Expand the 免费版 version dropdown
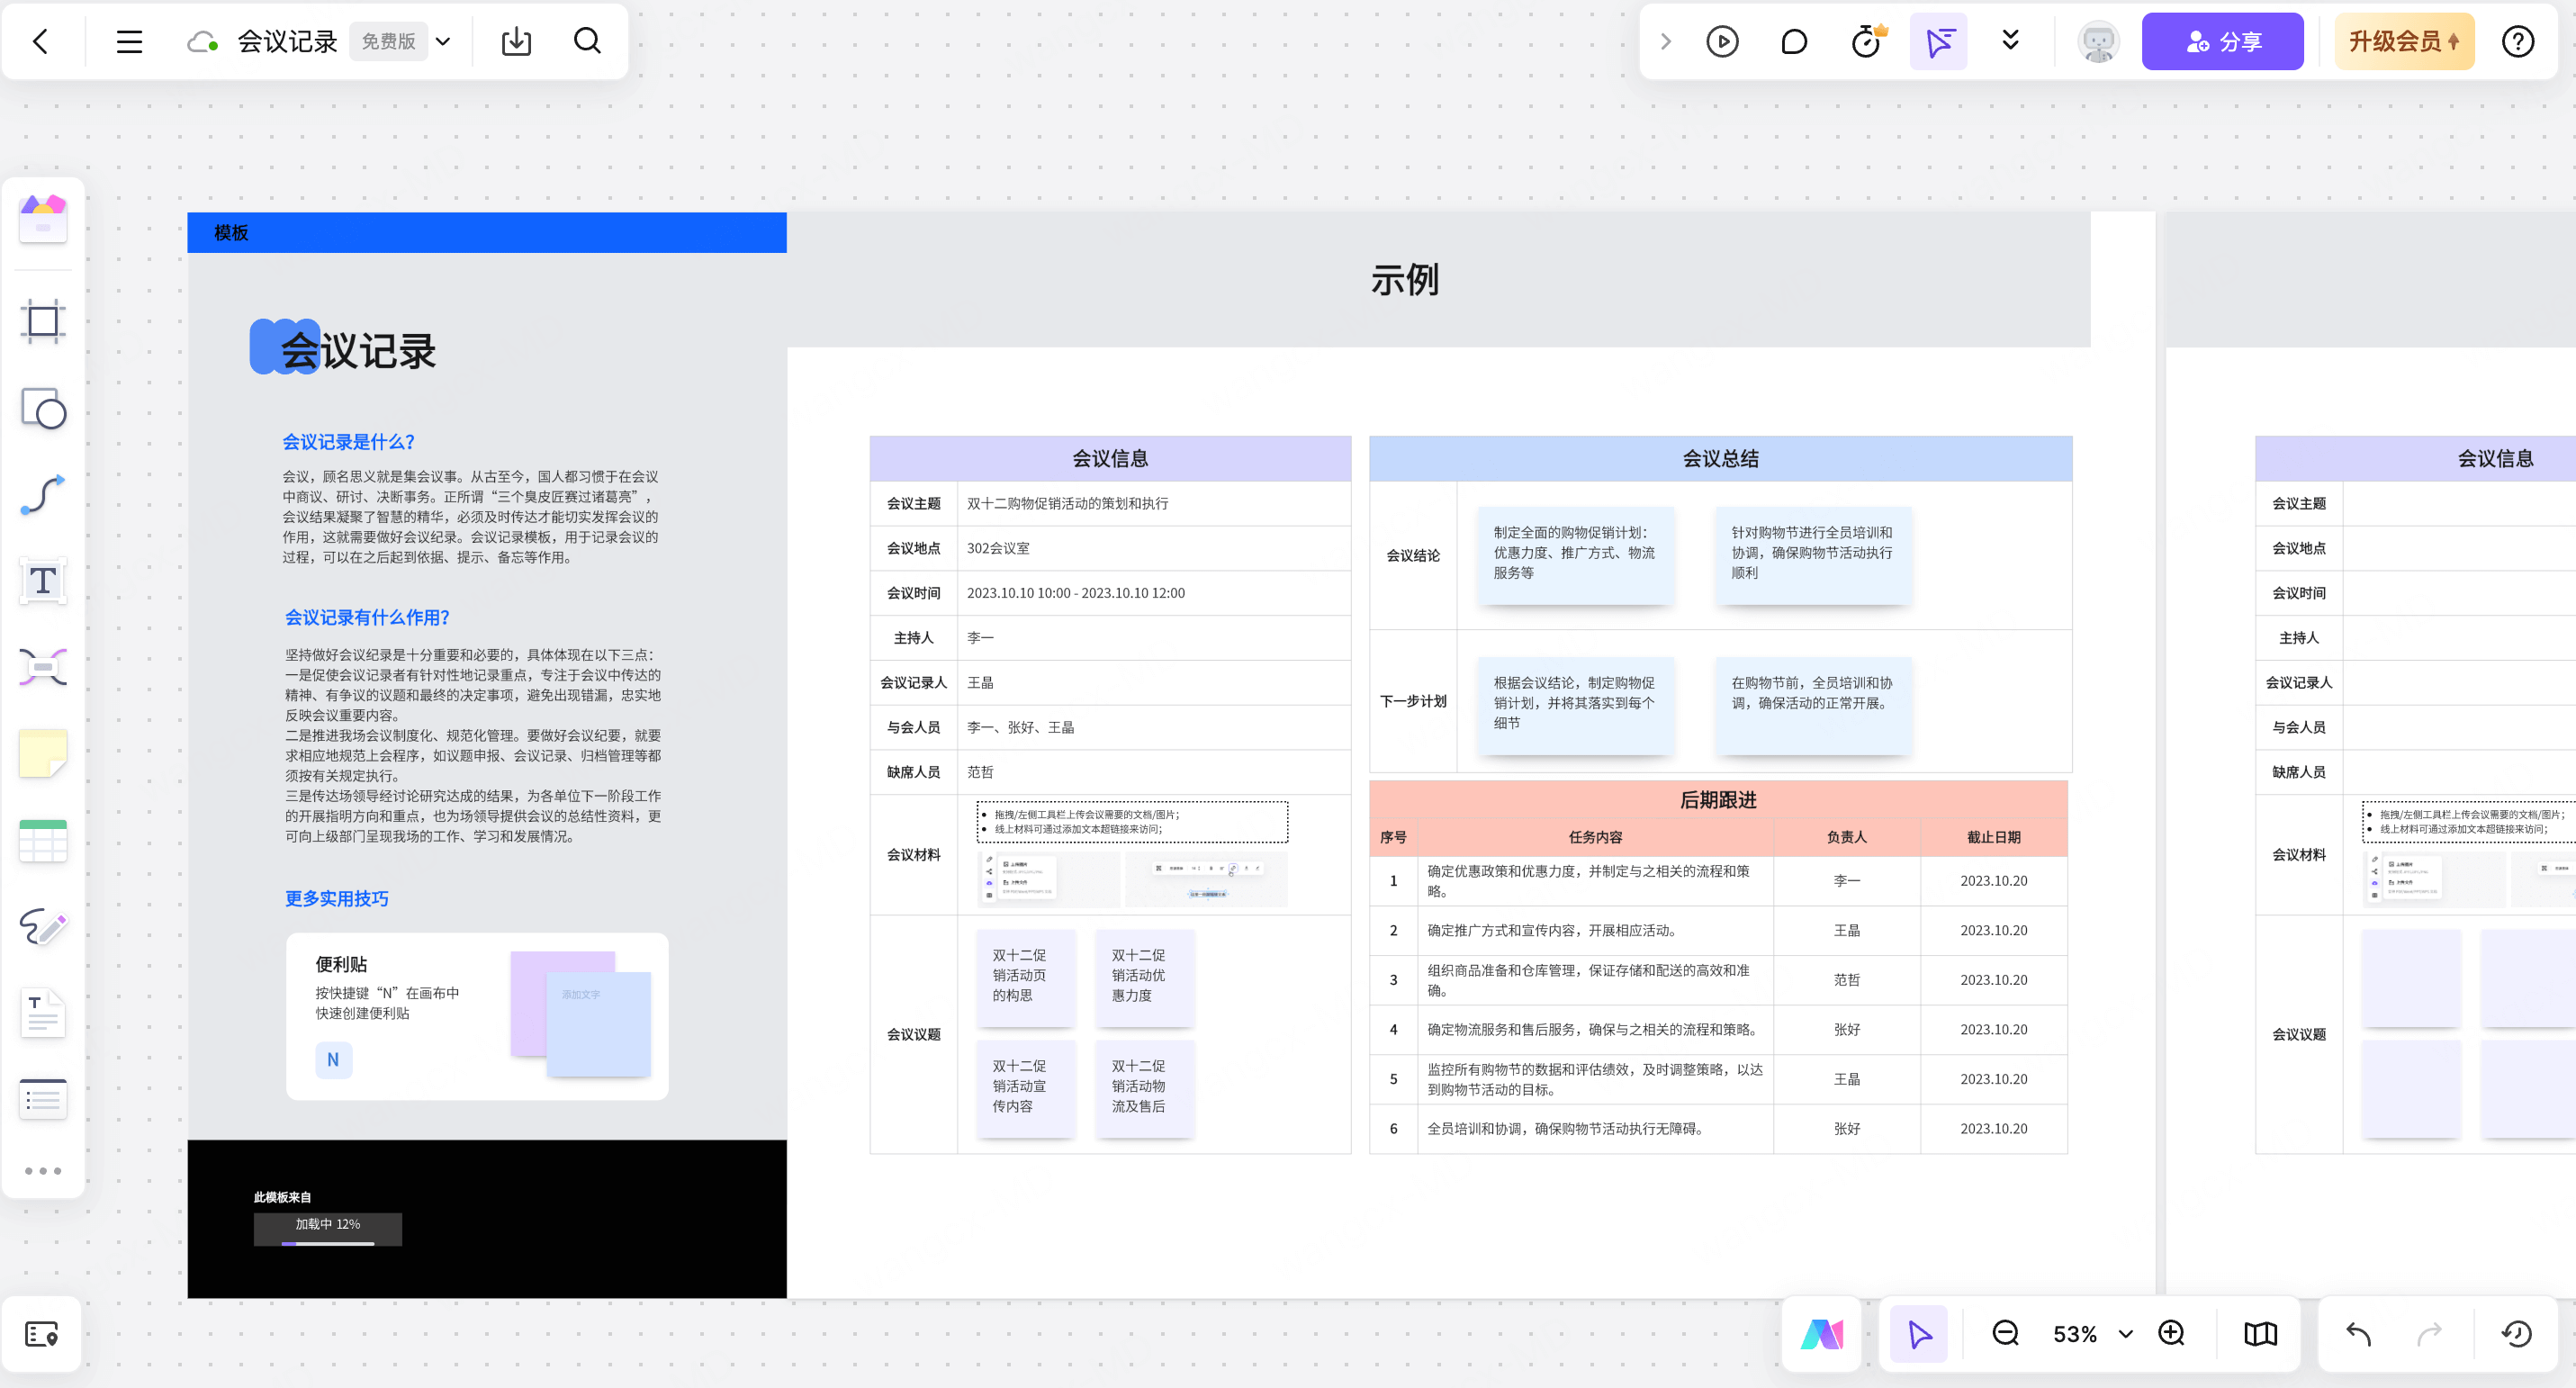The width and height of the screenshot is (2576, 1388). (x=443, y=42)
